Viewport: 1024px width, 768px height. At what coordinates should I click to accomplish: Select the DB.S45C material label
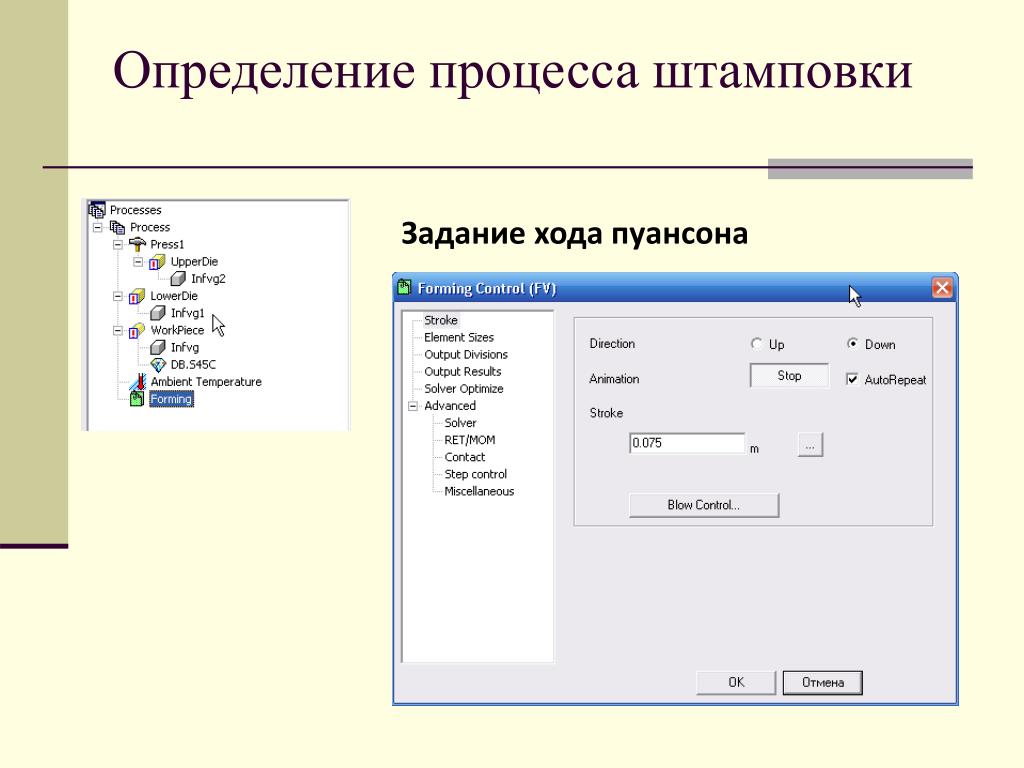tap(193, 364)
